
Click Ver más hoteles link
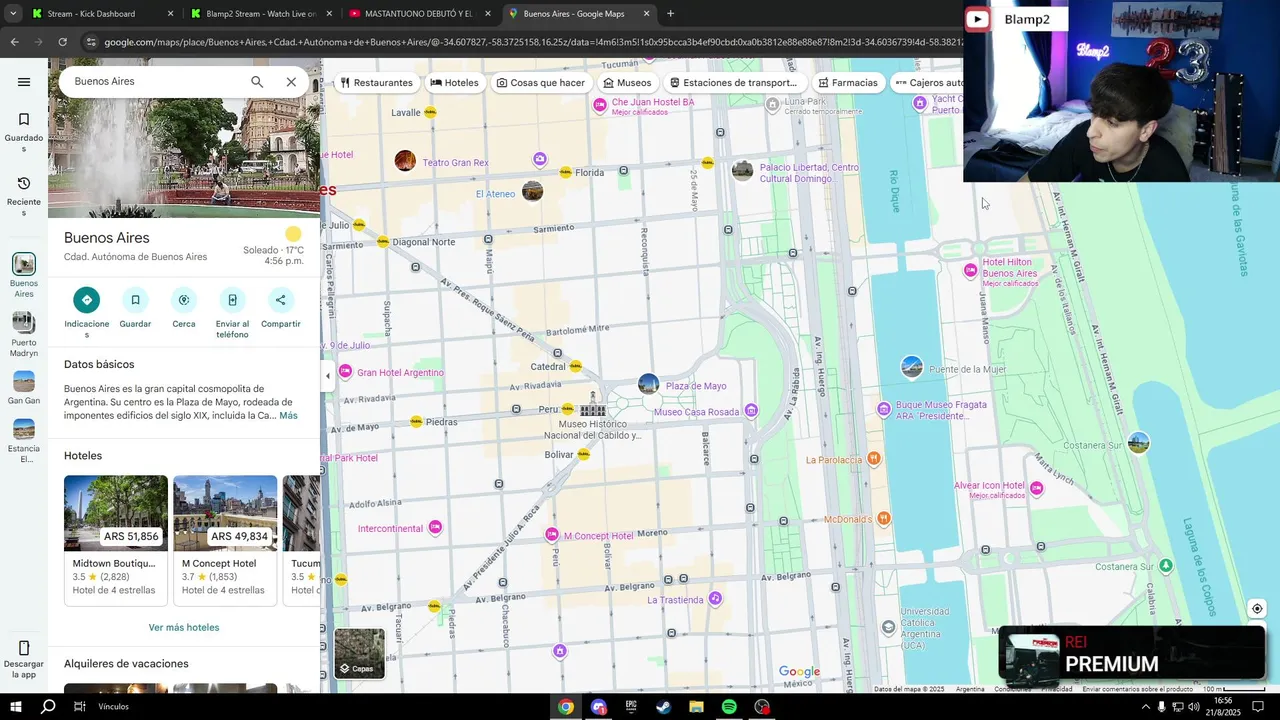(x=184, y=627)
